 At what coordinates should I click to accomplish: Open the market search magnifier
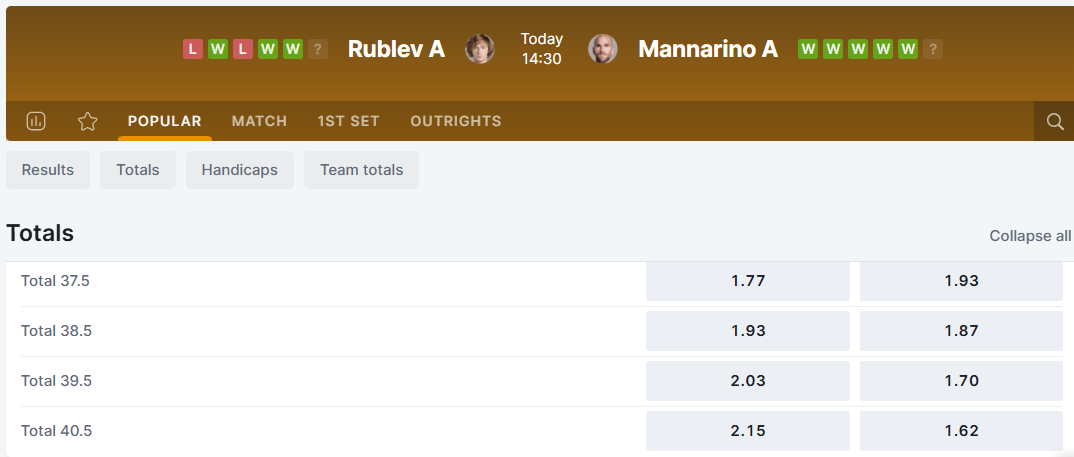click(x=1054, y=121)
